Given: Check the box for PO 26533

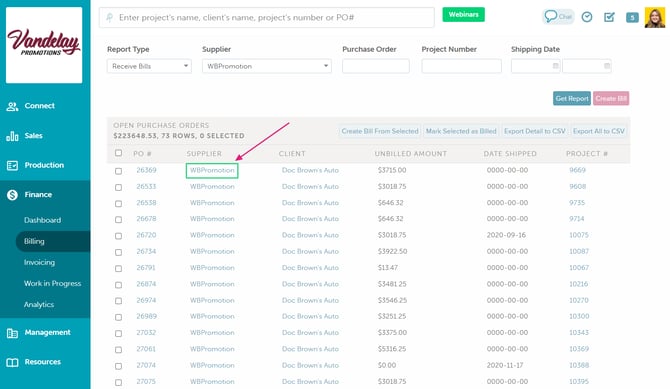Looking at the screenshot, I should (118, 187).
